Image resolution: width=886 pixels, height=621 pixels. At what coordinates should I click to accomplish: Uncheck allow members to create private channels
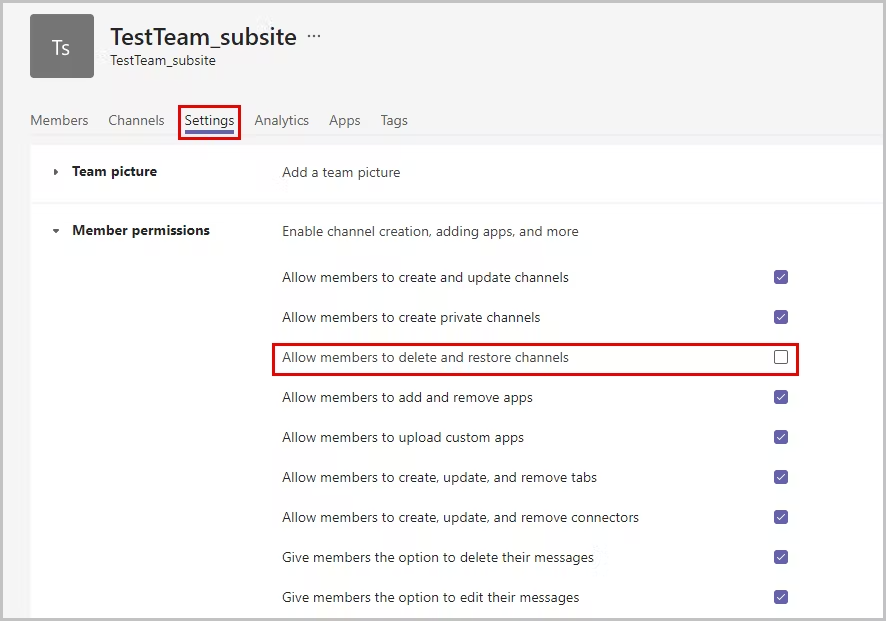781,317
